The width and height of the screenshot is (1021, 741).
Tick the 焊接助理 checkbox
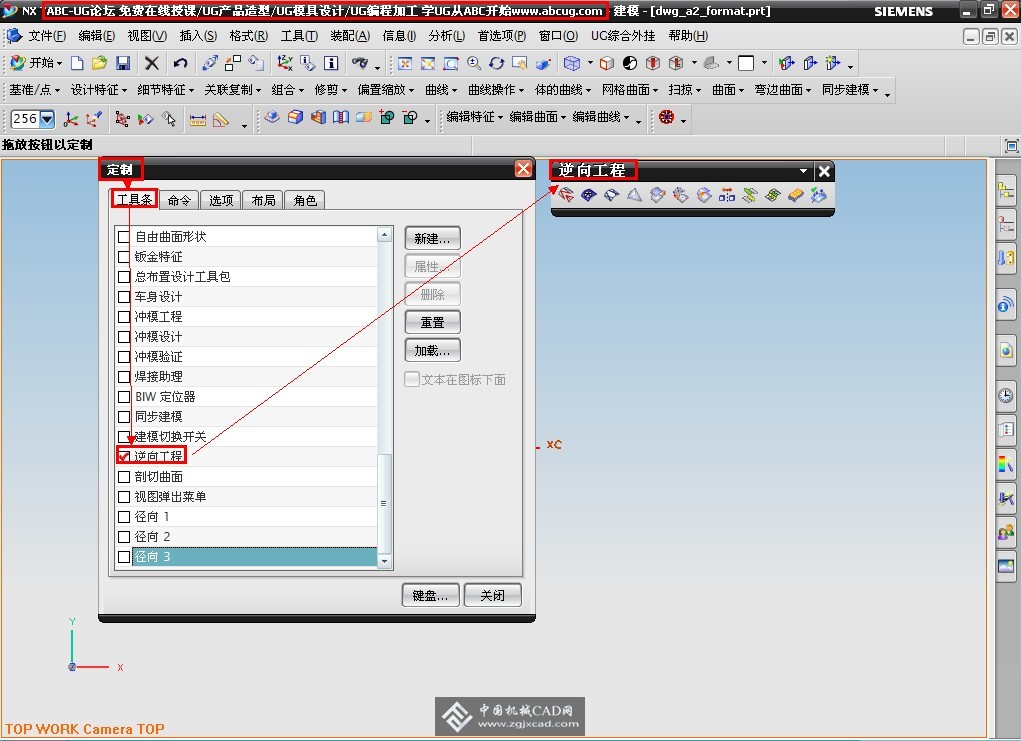124,377
